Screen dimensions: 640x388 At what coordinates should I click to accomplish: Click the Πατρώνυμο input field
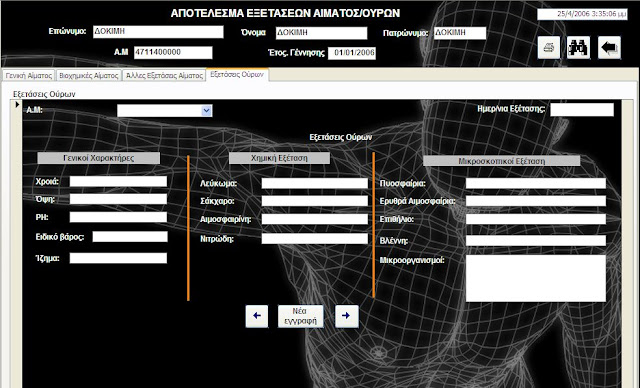click(460, 33)
